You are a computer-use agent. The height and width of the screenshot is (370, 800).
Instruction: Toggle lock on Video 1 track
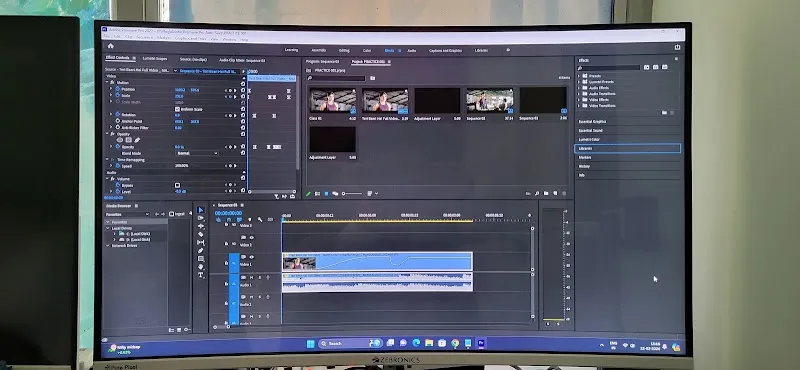point(226,264)
